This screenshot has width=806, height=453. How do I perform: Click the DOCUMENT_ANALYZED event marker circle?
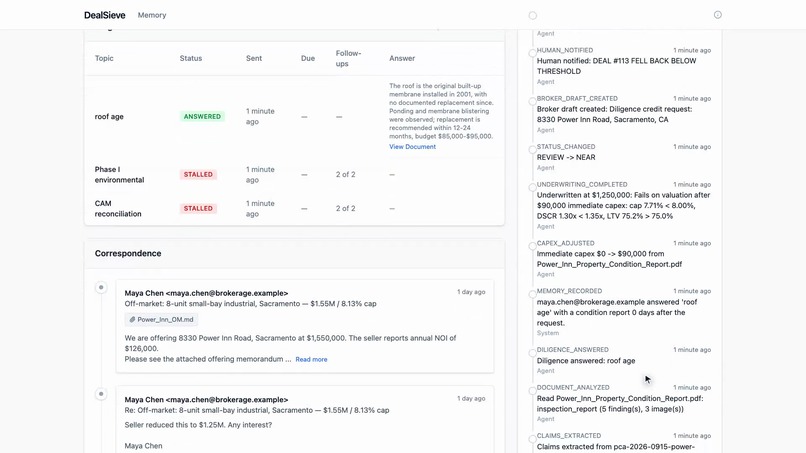coord(533,391)
